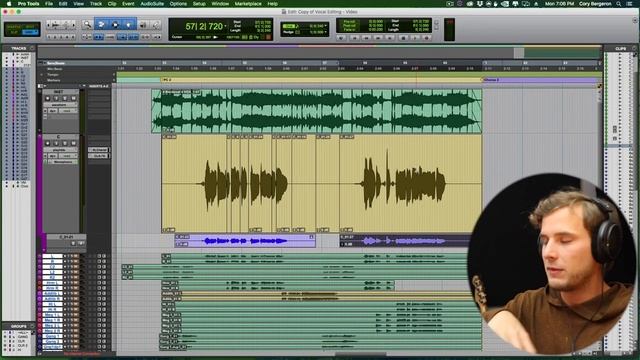Solo the C track
This screenshot has width=640, height=360.
tap(65, 143)
